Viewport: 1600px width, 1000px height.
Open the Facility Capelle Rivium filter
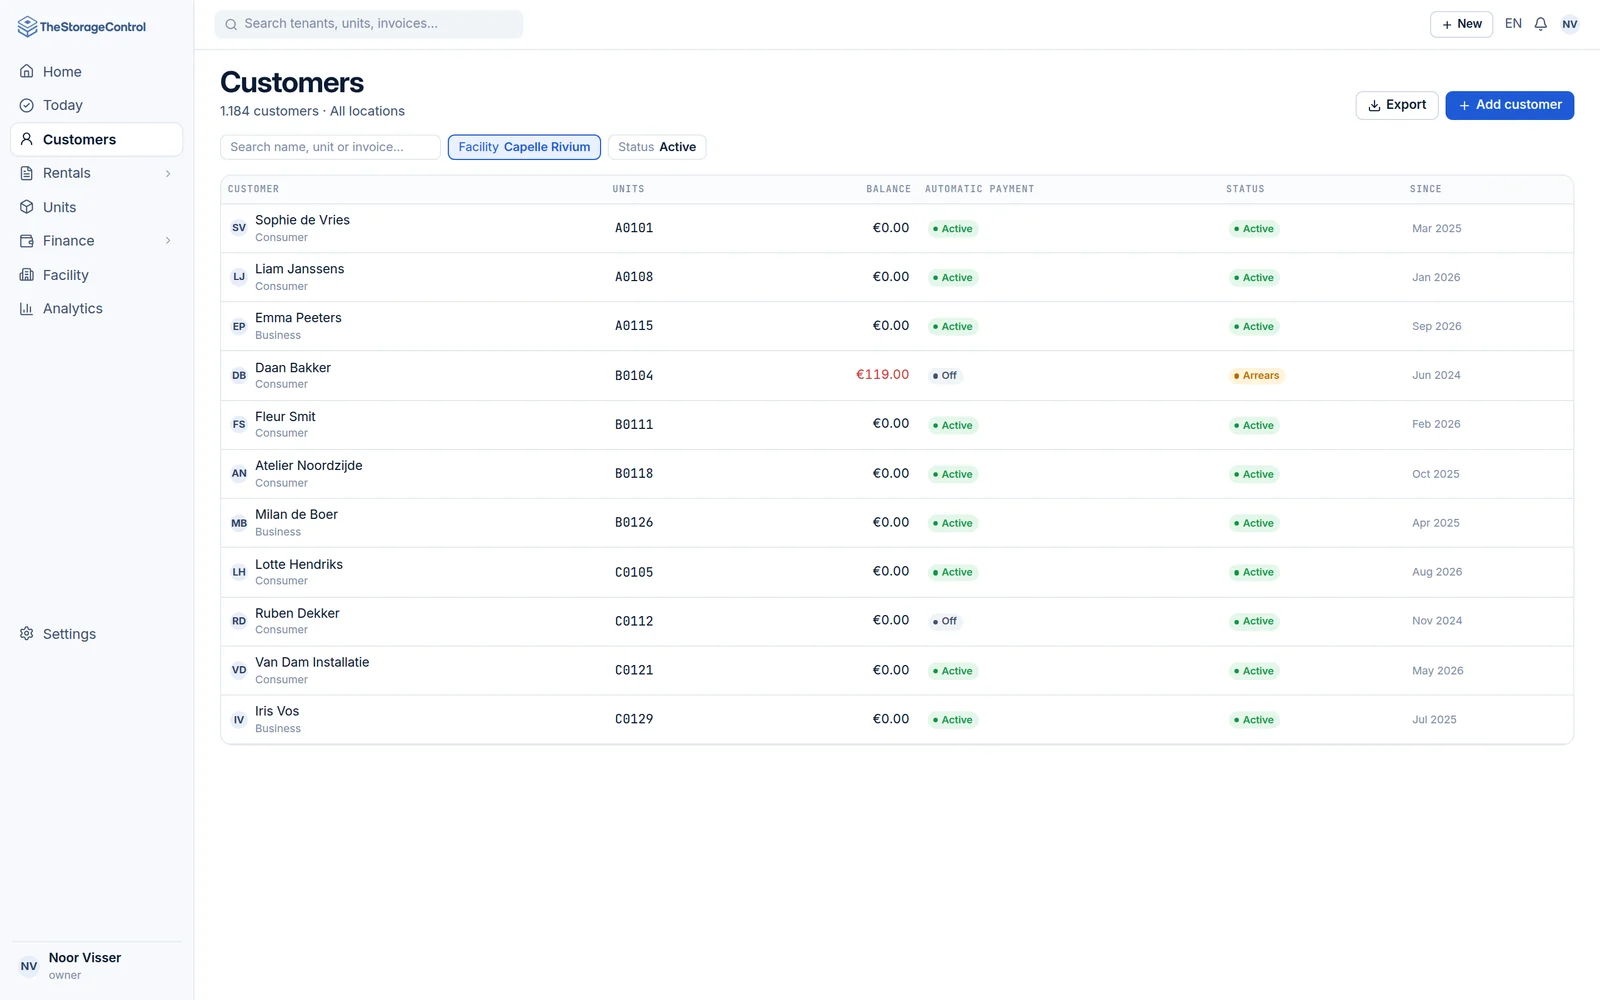click(524, 147)
